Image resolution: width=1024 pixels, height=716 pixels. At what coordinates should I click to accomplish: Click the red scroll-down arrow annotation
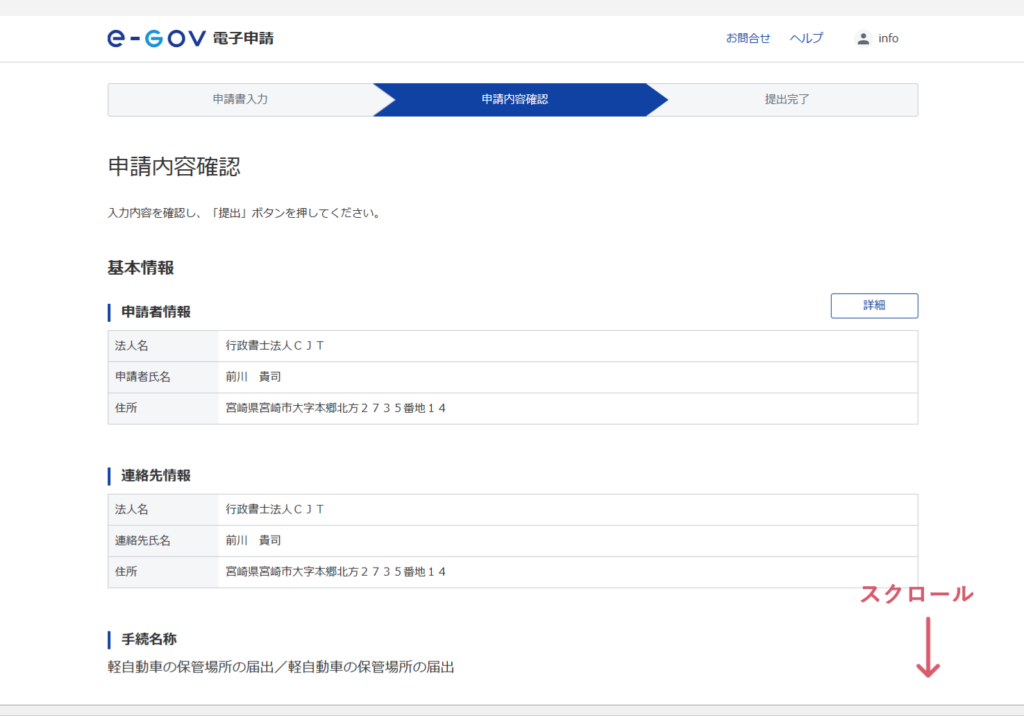[x=928, y=647]
